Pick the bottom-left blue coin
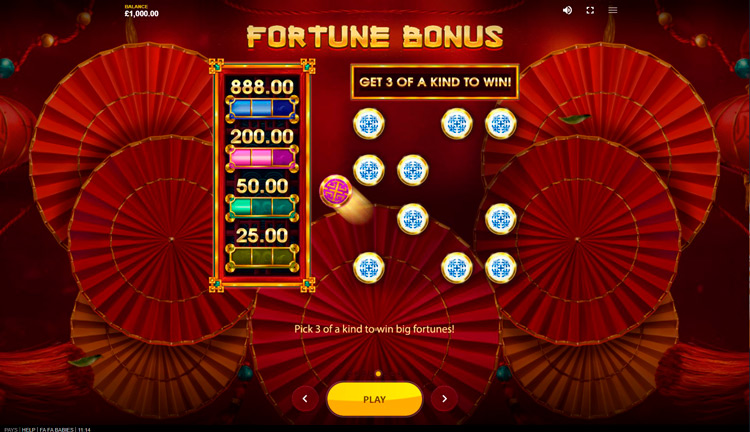The image size is (750, 432). tap(369, 268)
